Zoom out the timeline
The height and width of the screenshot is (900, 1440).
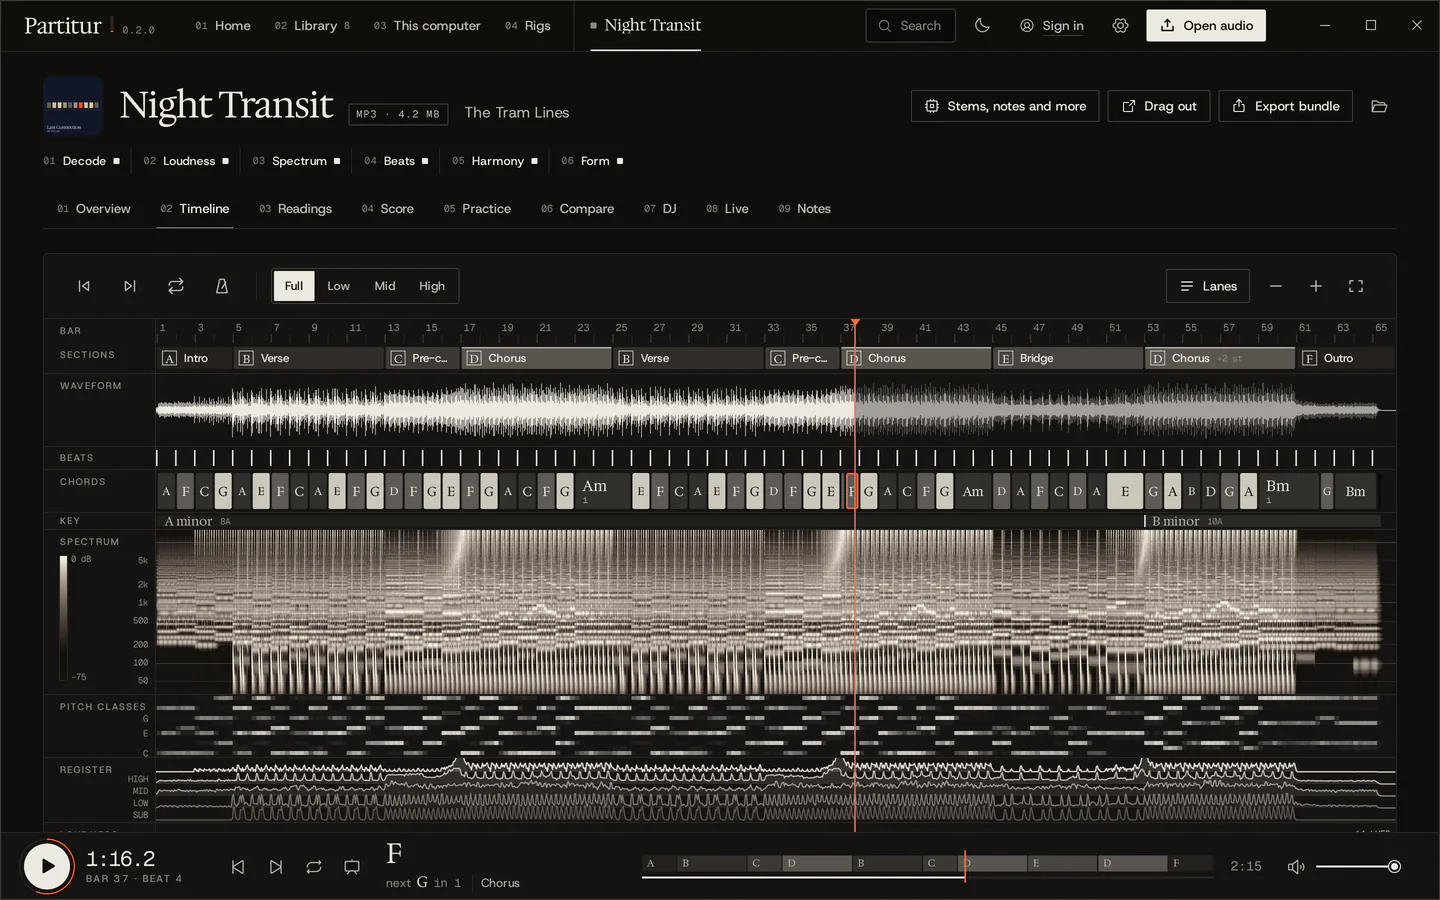[1276, 286]
